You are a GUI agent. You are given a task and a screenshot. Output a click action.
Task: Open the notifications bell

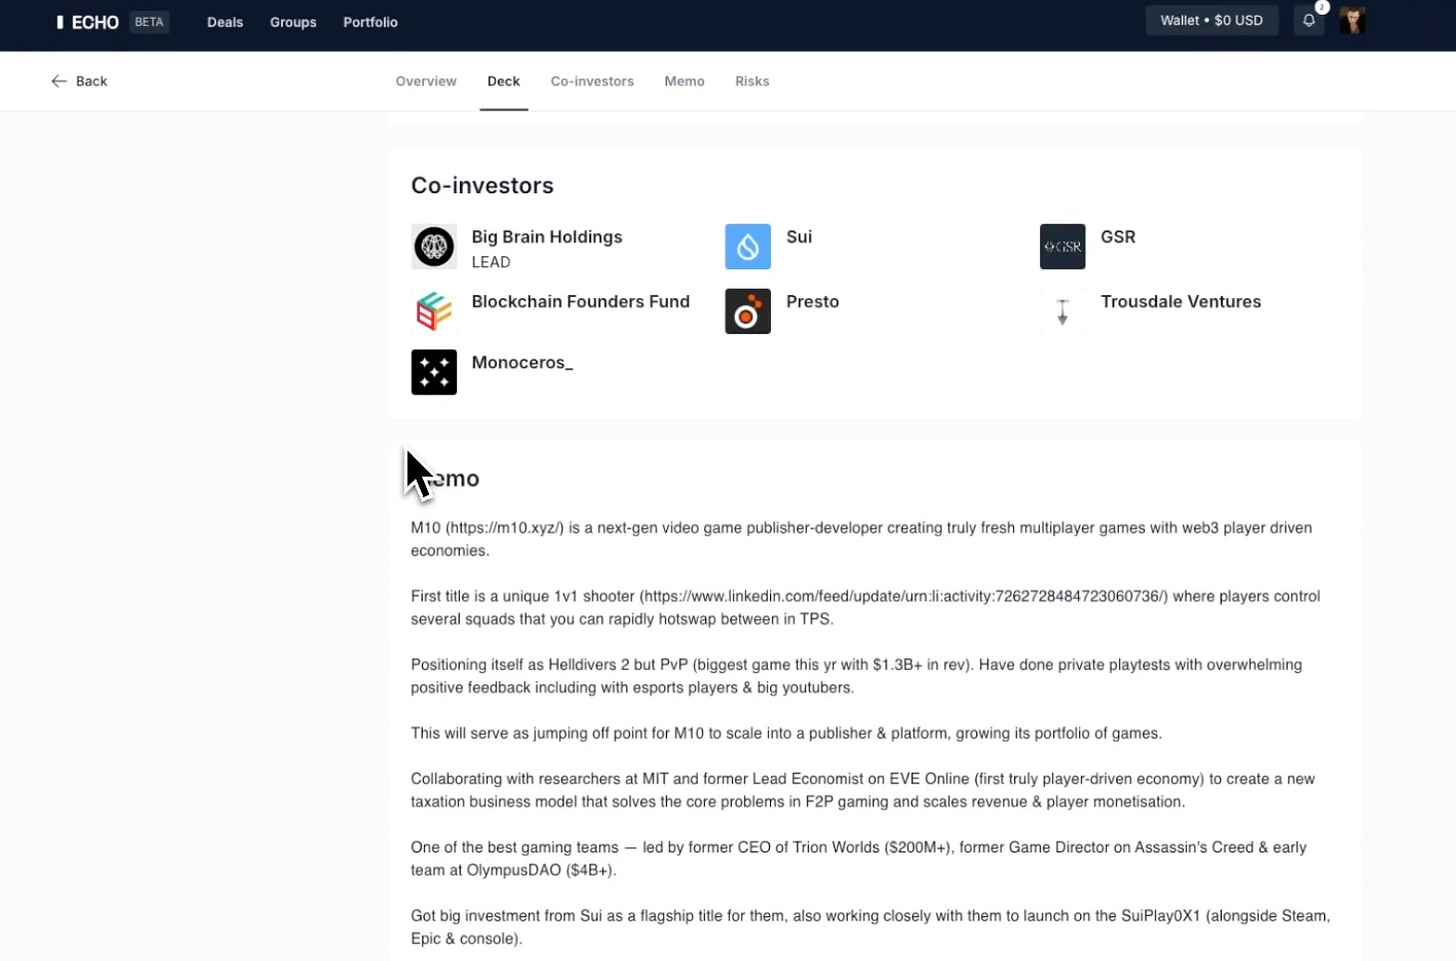tap(1308, 21)
